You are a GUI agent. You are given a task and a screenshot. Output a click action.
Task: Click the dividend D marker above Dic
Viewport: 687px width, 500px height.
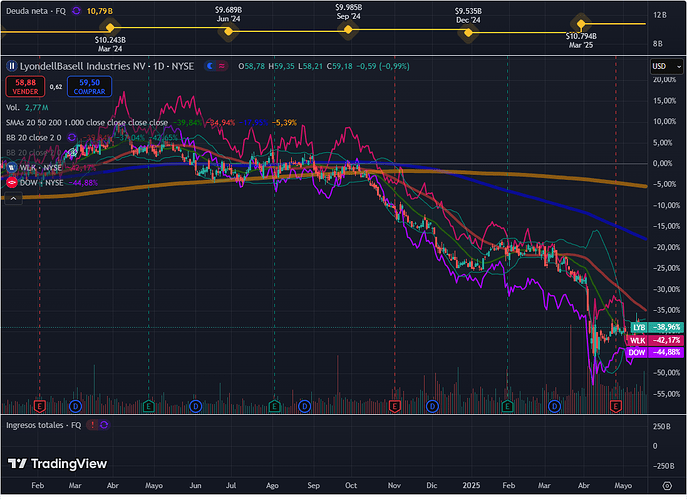[432, 406]
